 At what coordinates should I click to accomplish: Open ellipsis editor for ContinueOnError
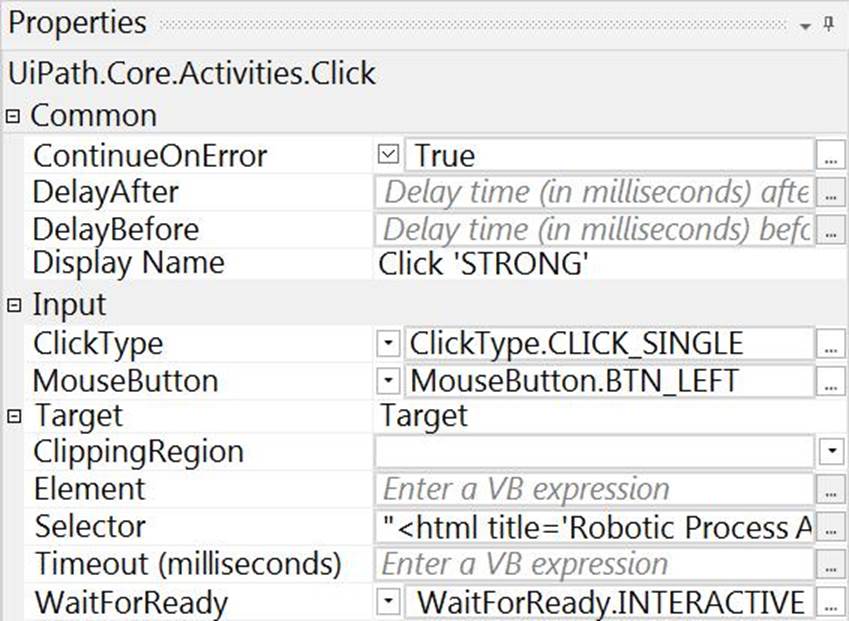832,156
